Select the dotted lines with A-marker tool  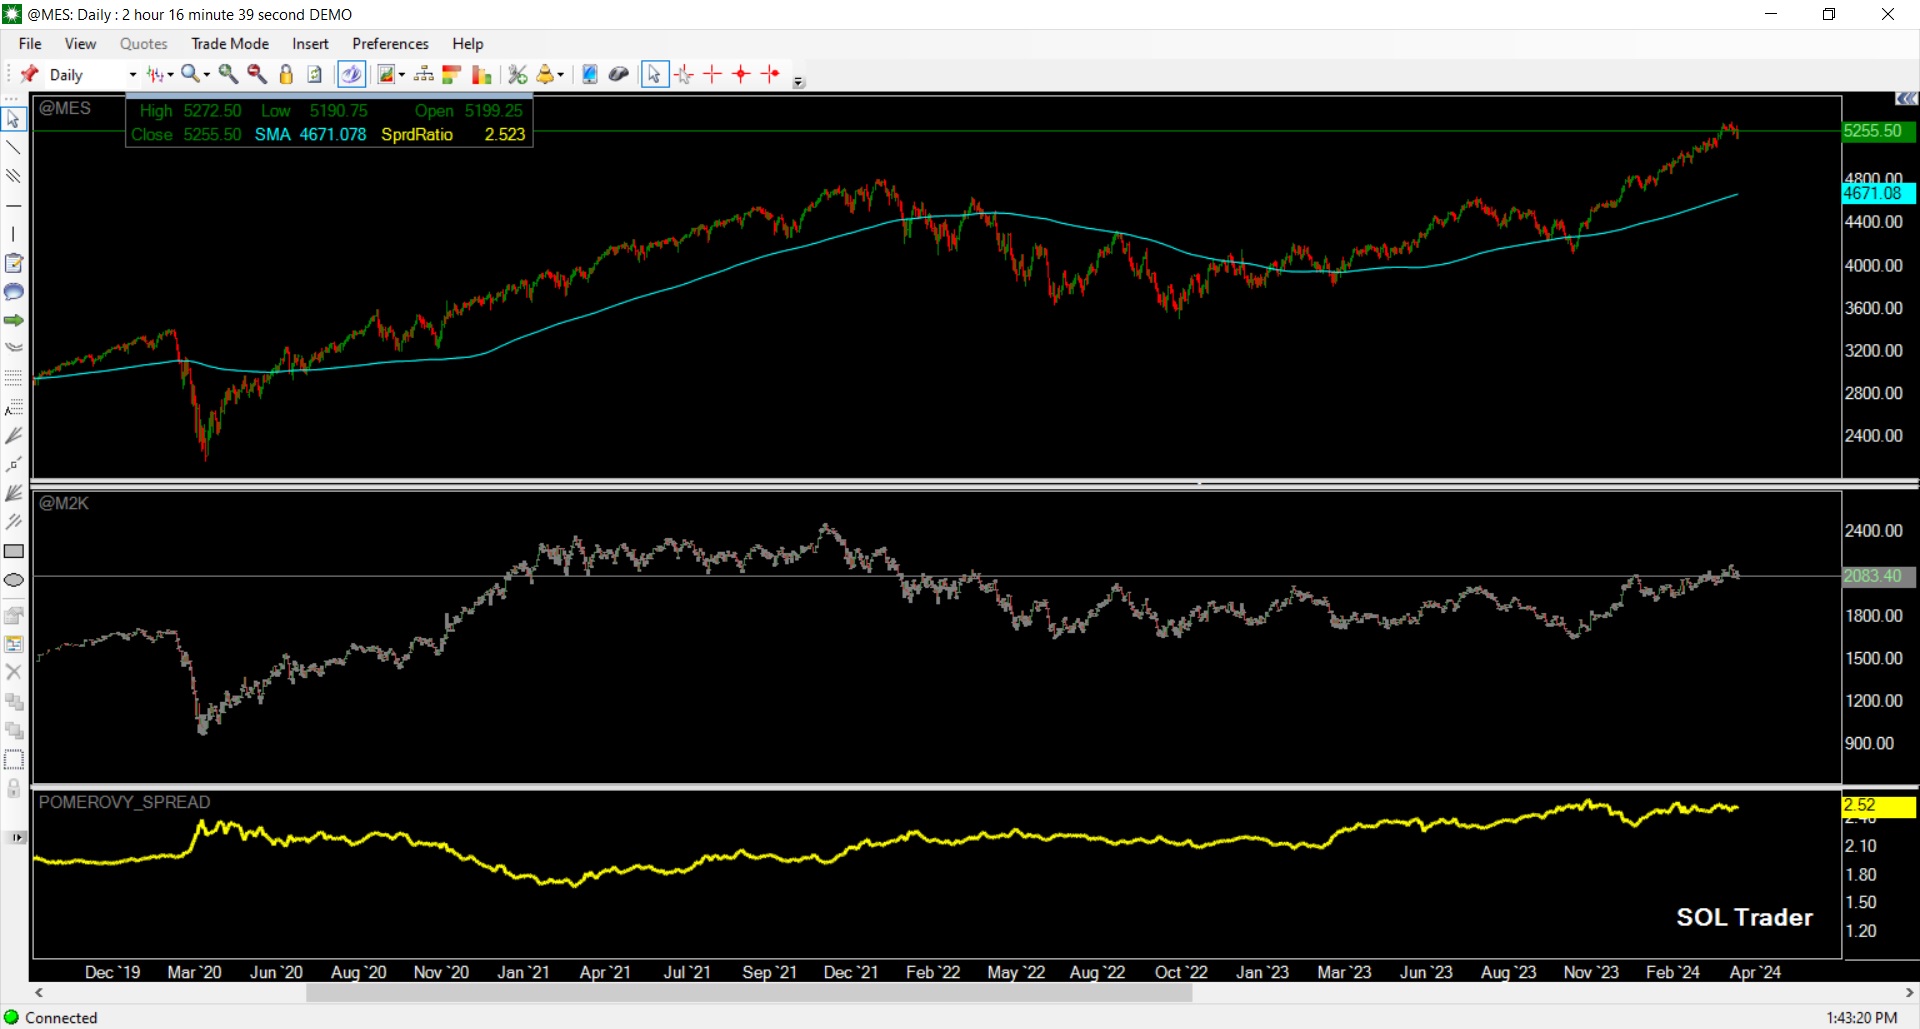(x=14, y=407)
